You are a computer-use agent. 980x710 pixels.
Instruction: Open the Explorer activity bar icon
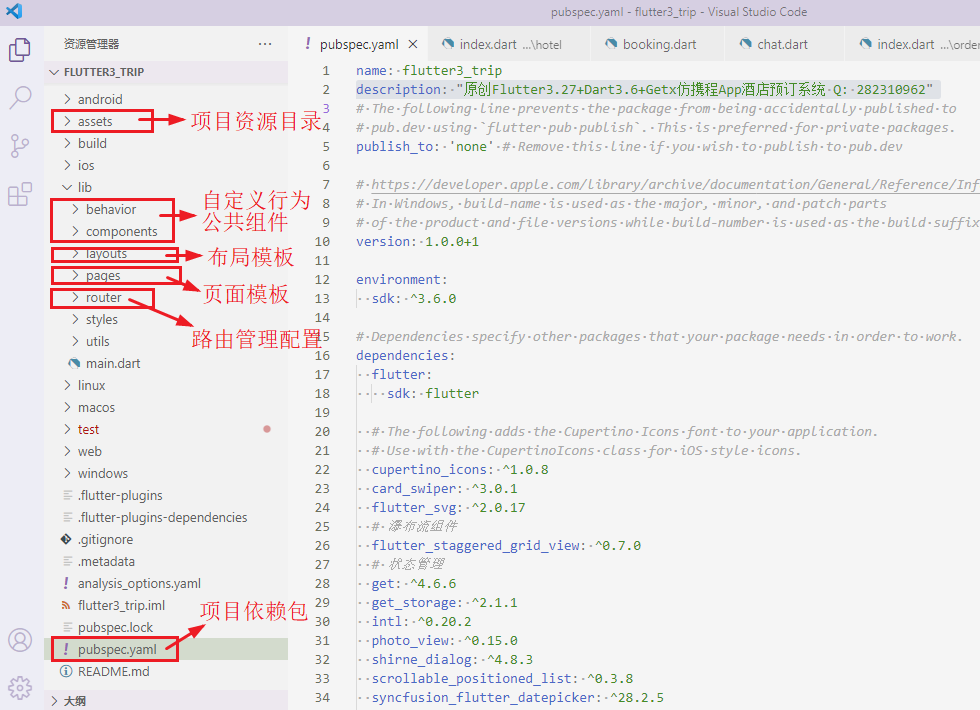click(x=20, y=49)
